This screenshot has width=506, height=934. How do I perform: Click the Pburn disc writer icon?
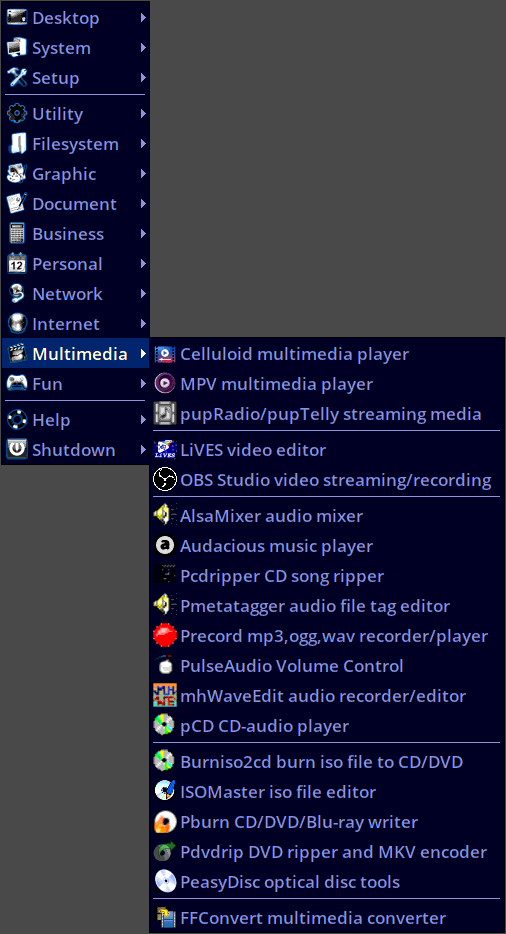[x=165, y=822]
